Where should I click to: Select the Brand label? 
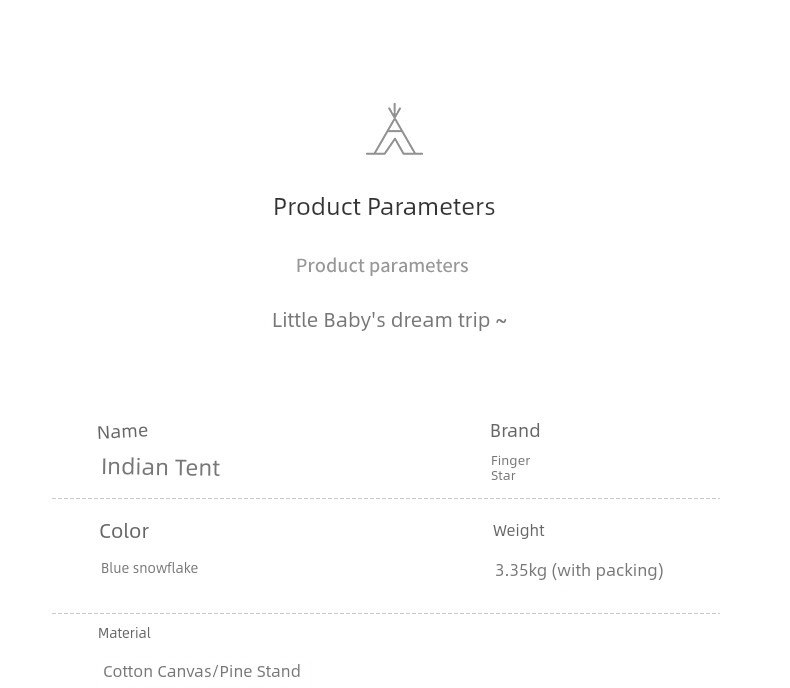coord(515,431)
